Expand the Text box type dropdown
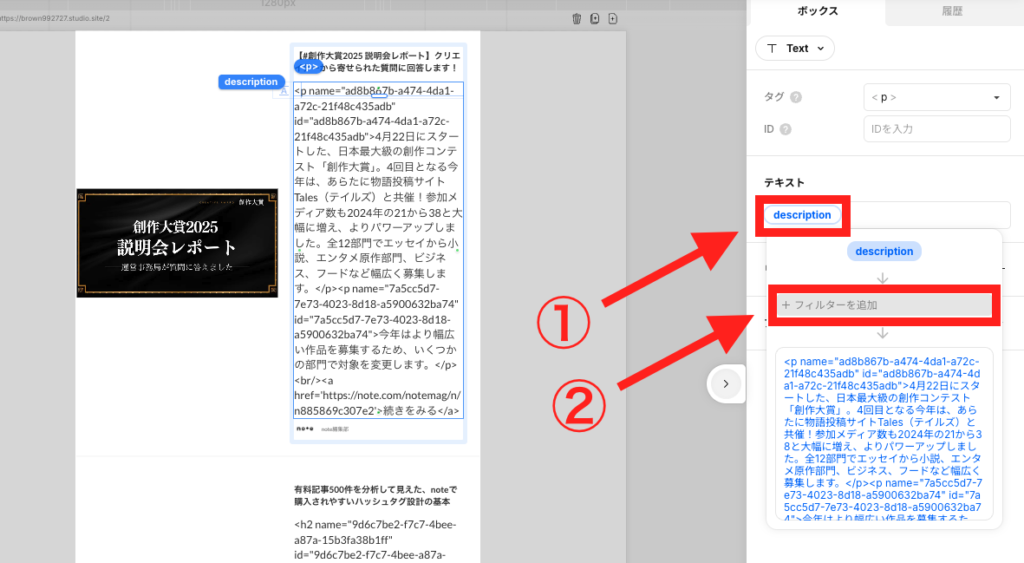The width and height of the screenshot is (1024, 563). coord(795,48)
